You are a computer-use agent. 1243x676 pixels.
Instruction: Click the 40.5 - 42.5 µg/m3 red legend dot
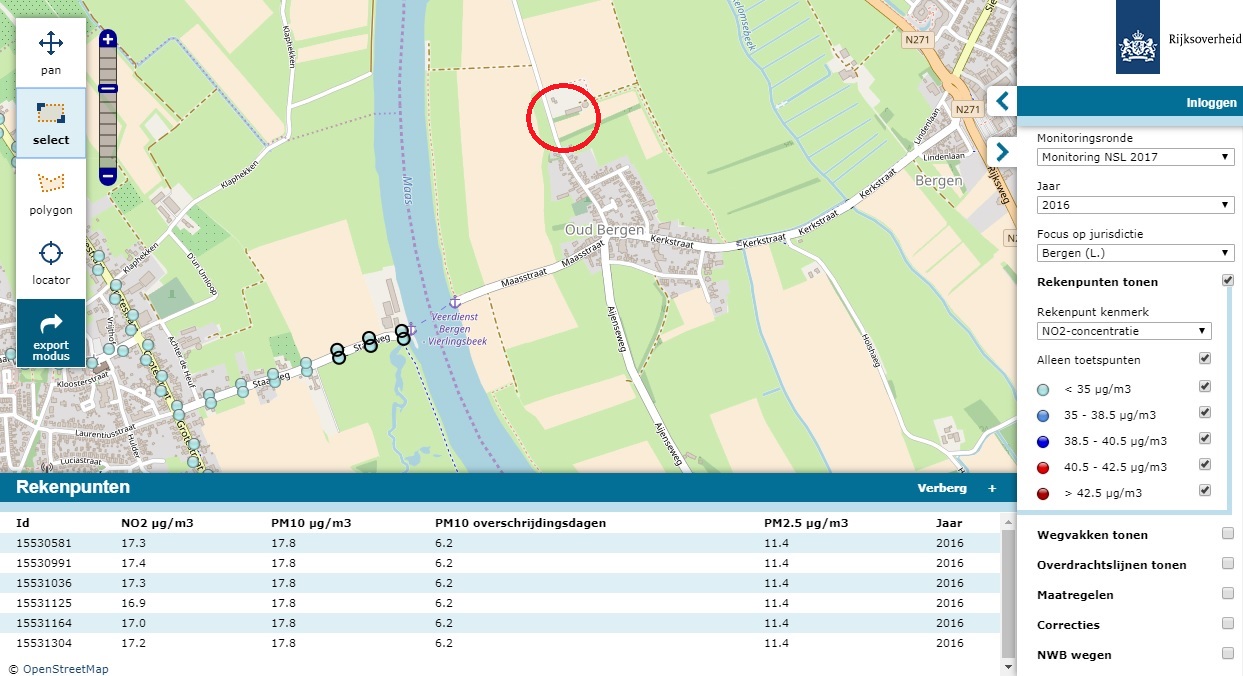[x=1043, y=467]
